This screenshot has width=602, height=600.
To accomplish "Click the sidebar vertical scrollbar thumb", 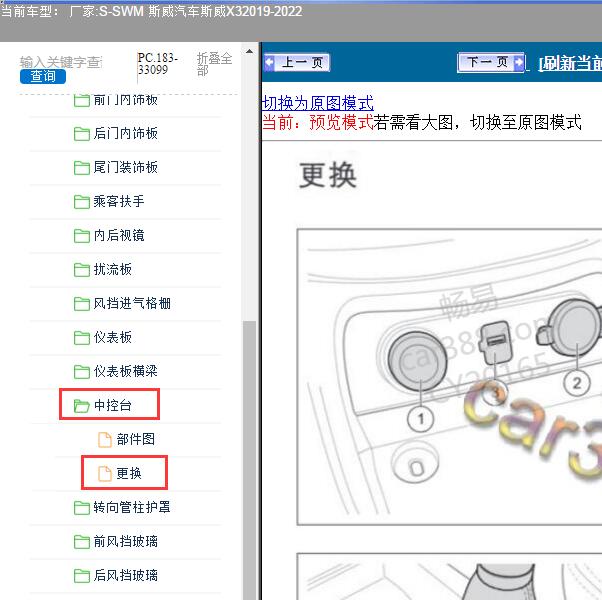I will [x=249, y=460].
